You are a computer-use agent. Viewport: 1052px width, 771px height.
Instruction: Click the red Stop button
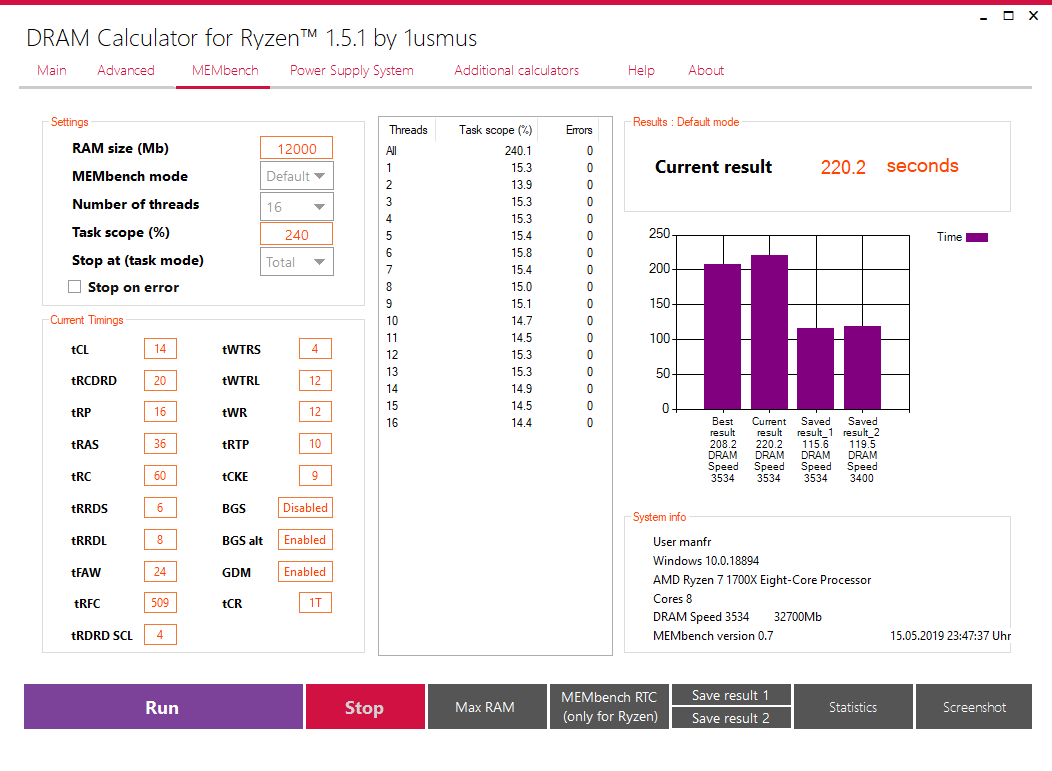pos(365,707)
